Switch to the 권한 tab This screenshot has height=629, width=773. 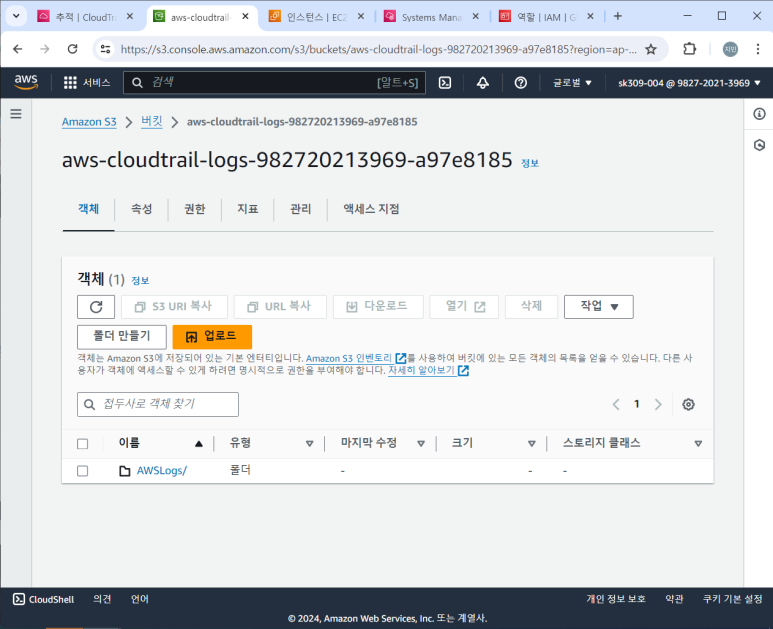tap(195, 209)
